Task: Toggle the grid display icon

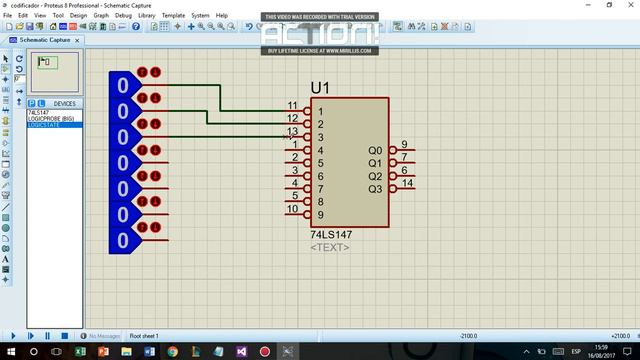Action: (x=164, y=27)
